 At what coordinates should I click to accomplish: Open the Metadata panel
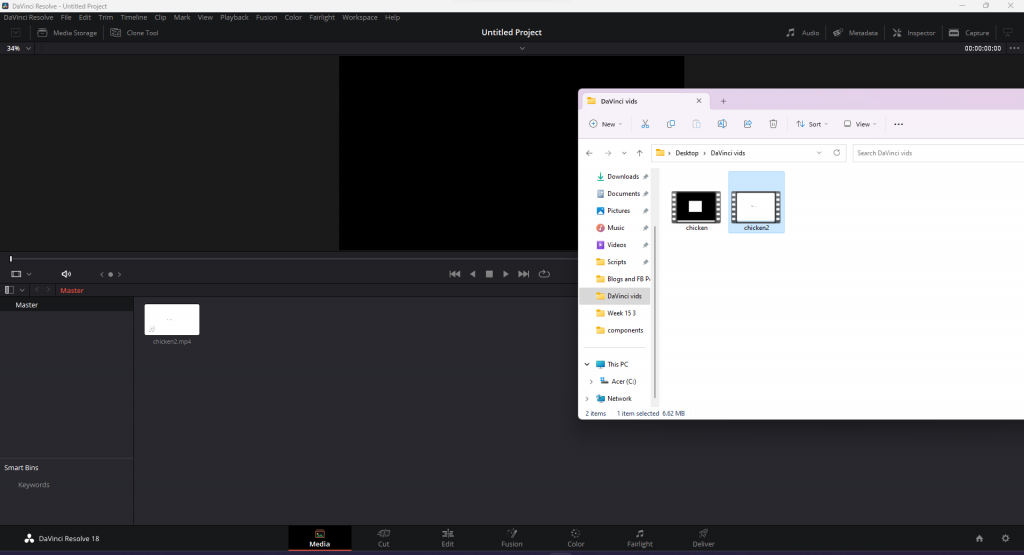tap(855, 33)
